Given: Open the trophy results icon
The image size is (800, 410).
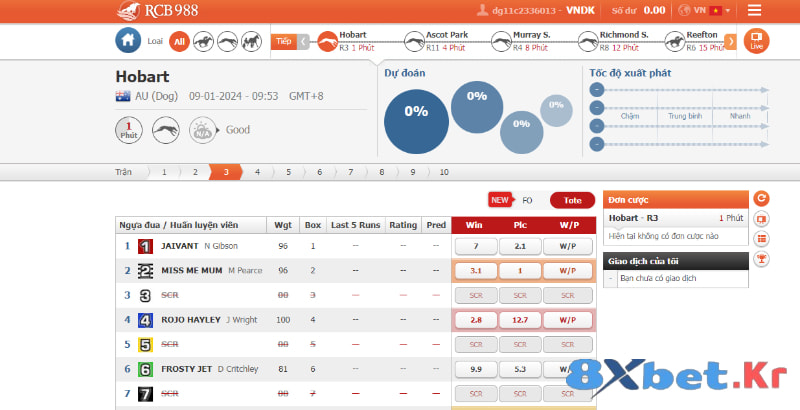Looking at the screenshot, I should click(x=762, y=259).
